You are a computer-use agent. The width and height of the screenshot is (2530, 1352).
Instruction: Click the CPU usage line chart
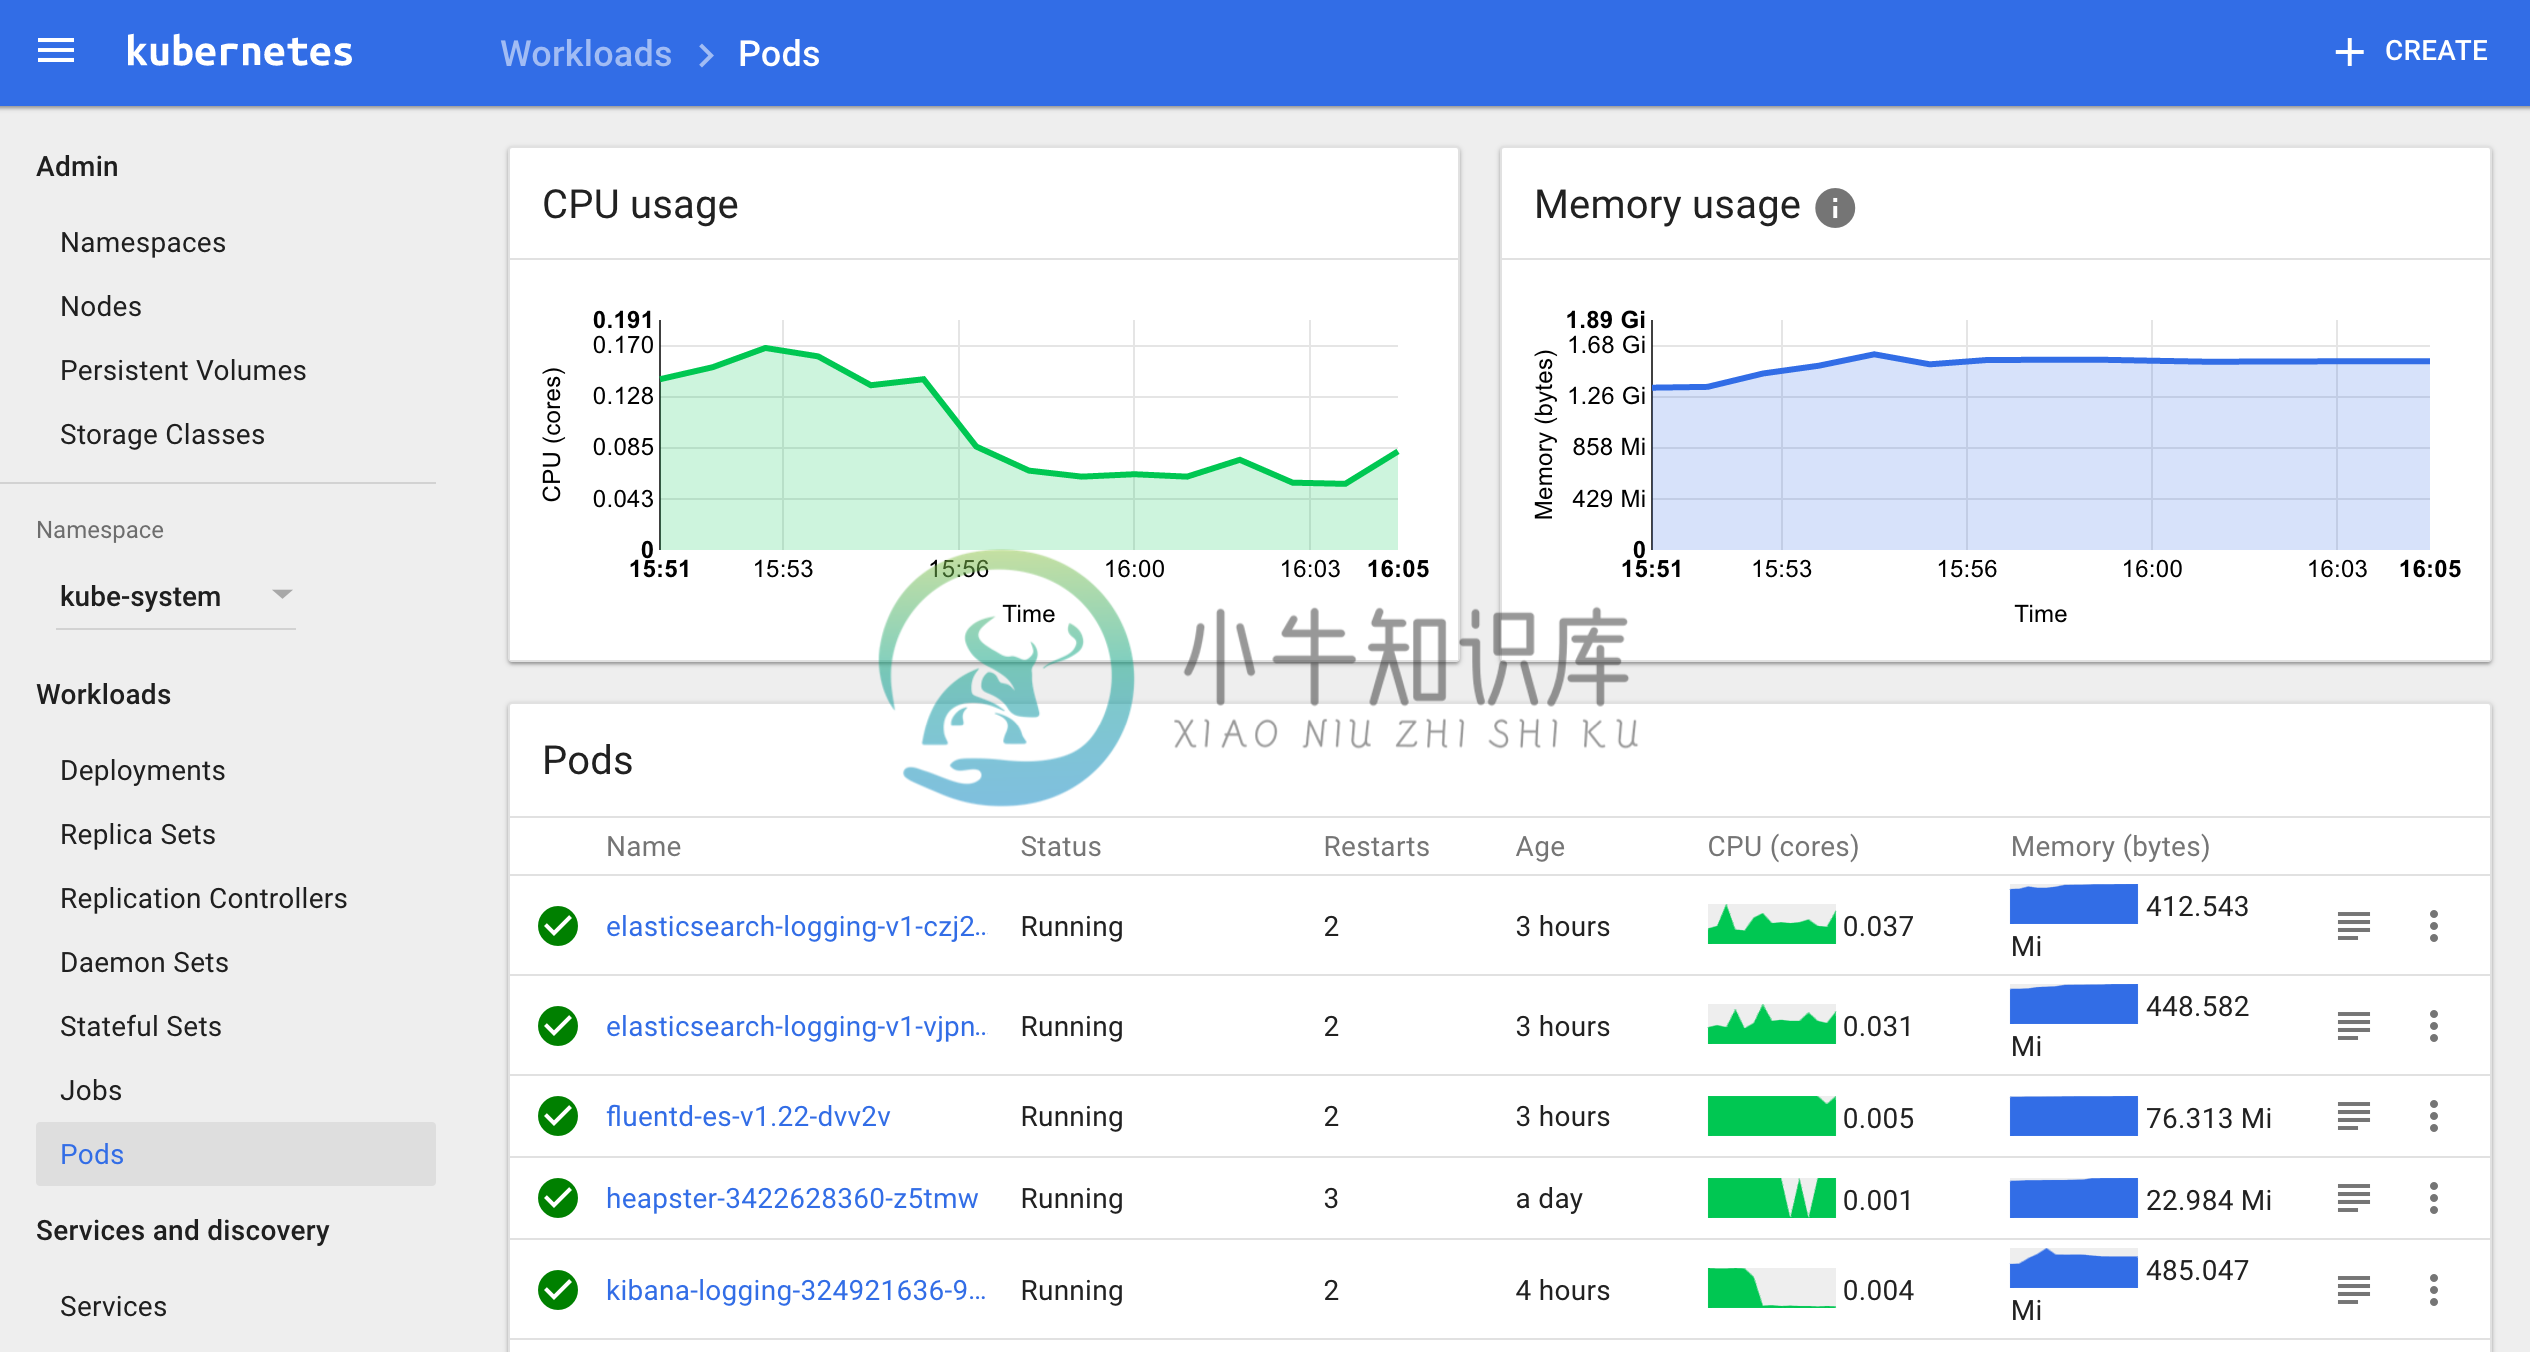[1028, 434]
